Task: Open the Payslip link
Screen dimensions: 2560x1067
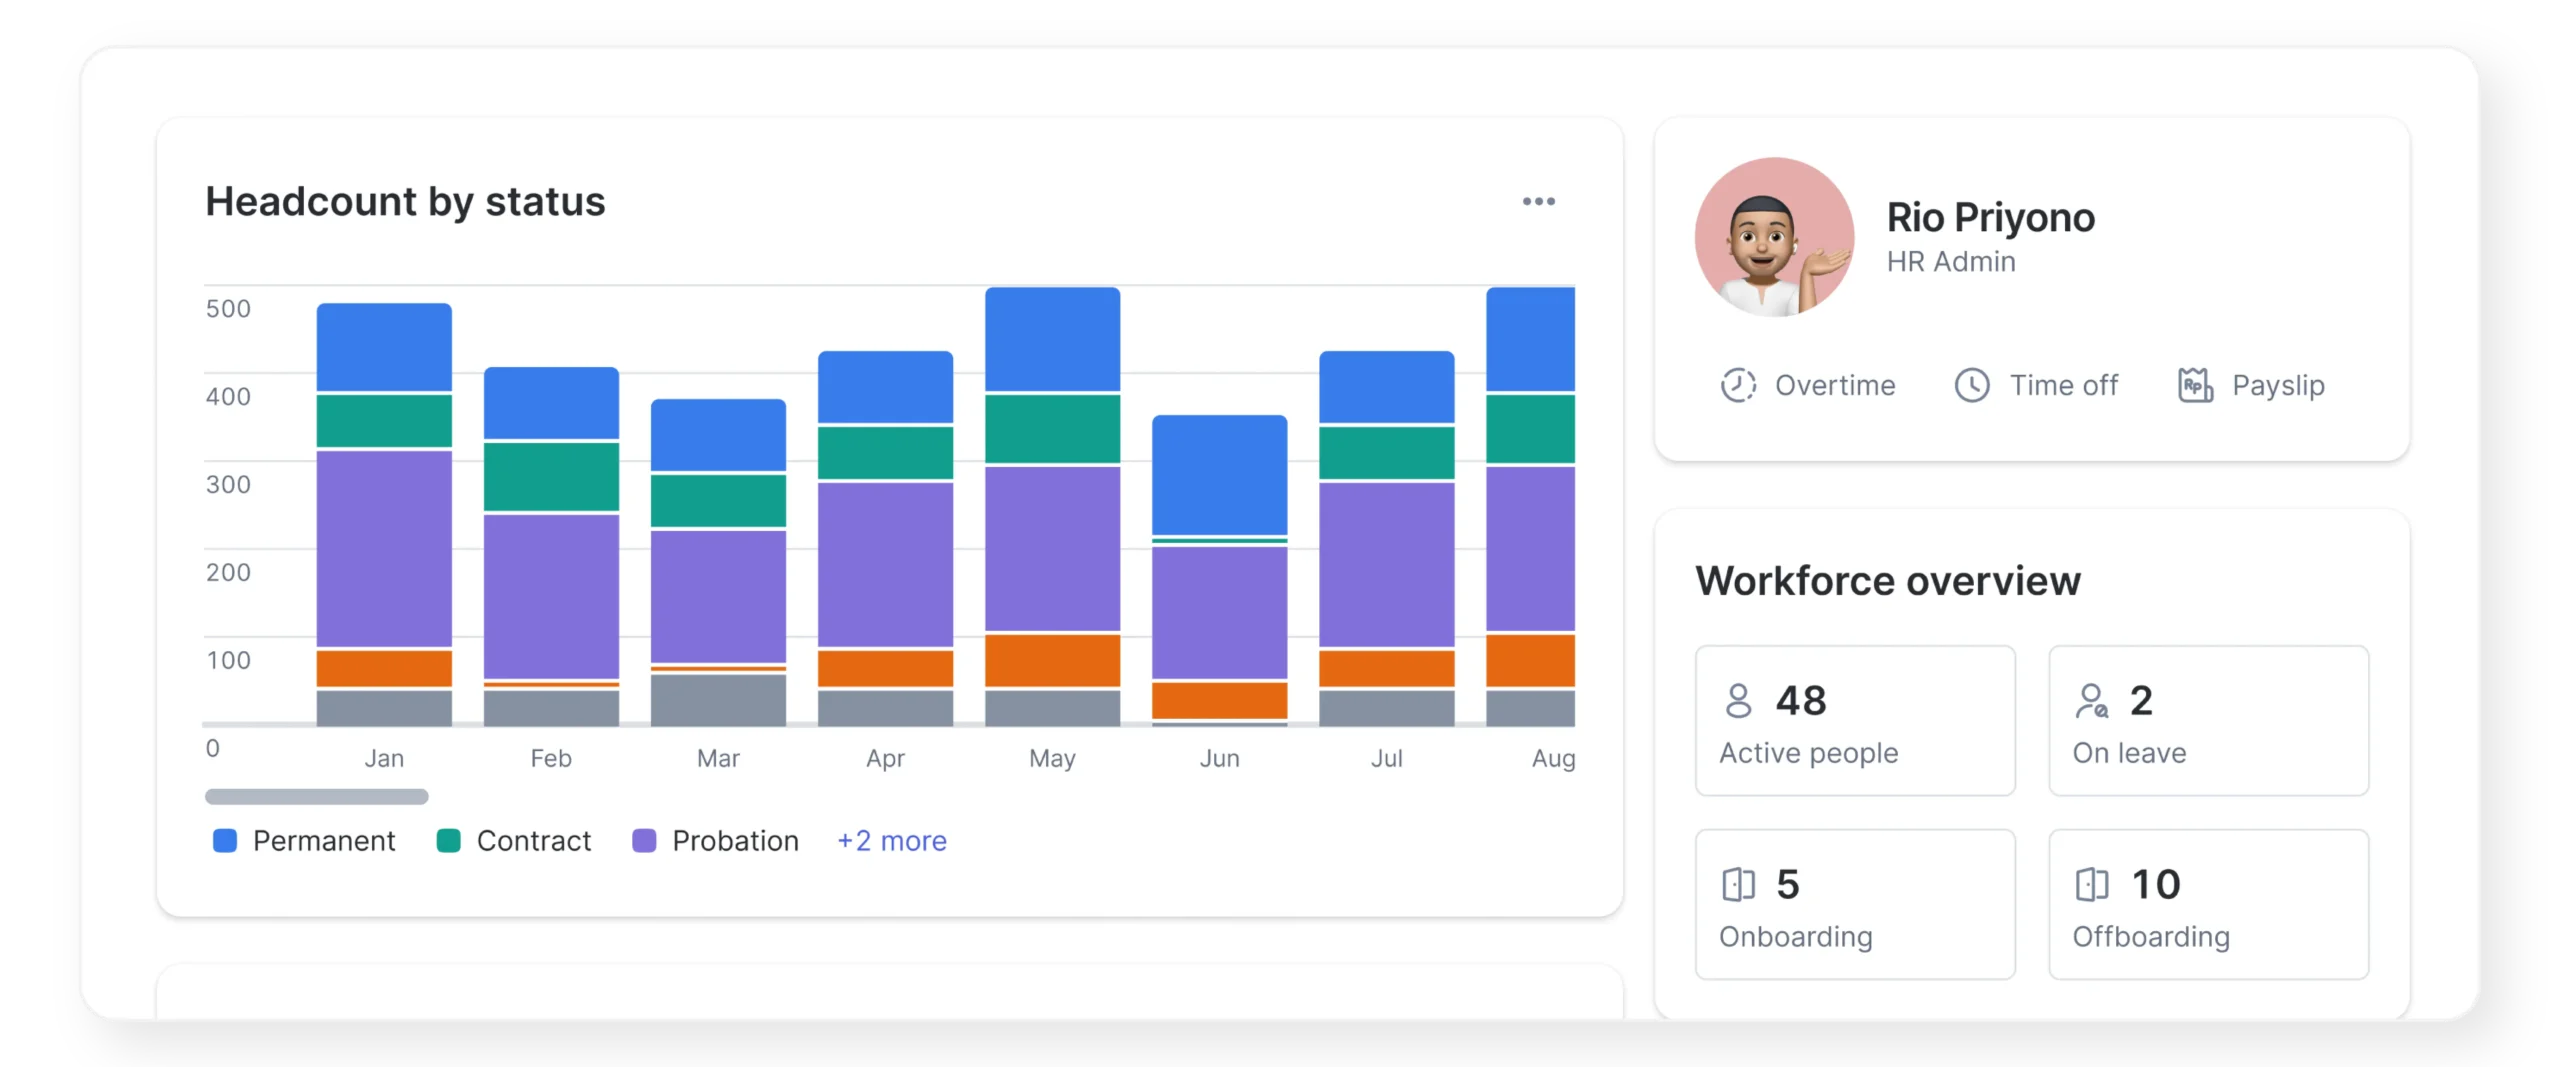Action: (x=2278, y=385)
